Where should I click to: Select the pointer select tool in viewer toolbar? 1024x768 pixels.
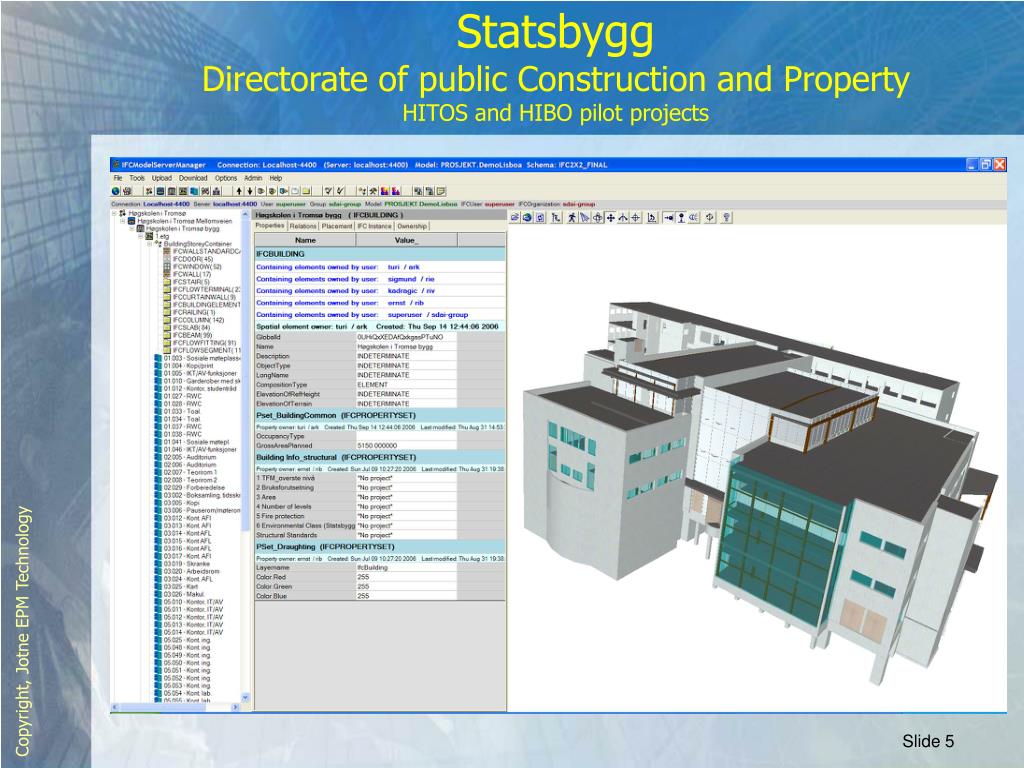(584, 217)
